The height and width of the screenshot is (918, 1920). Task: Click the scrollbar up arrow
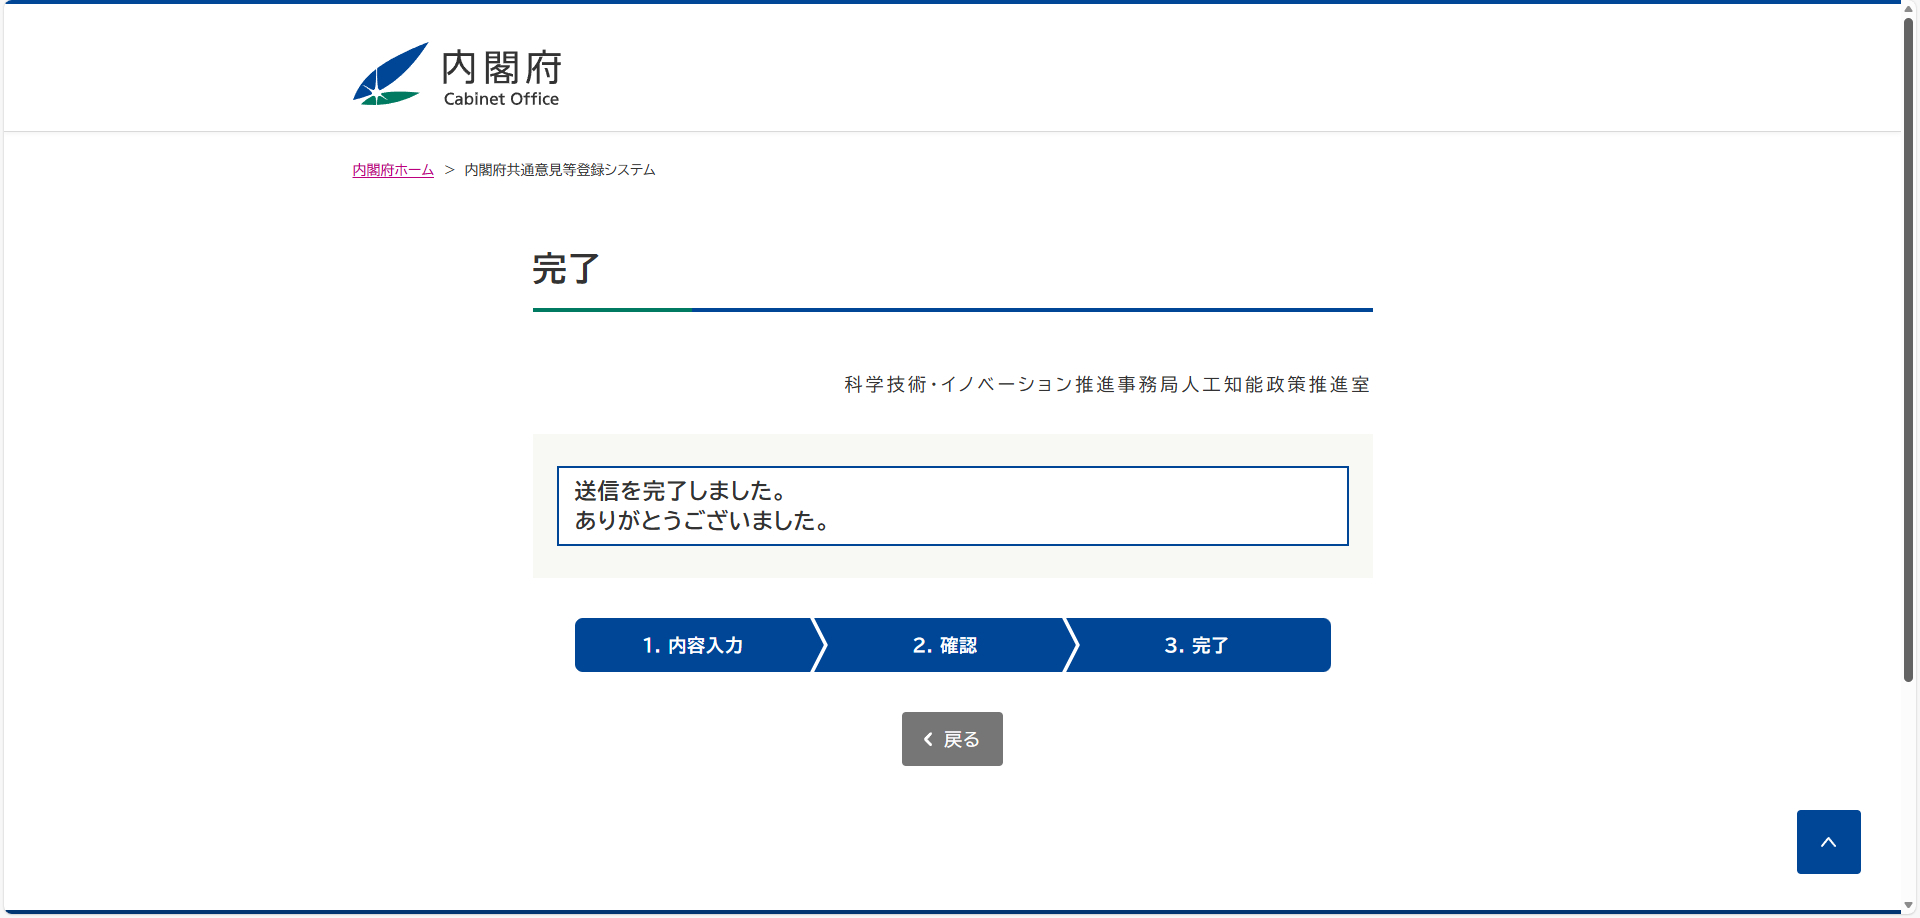(1908, 8)
